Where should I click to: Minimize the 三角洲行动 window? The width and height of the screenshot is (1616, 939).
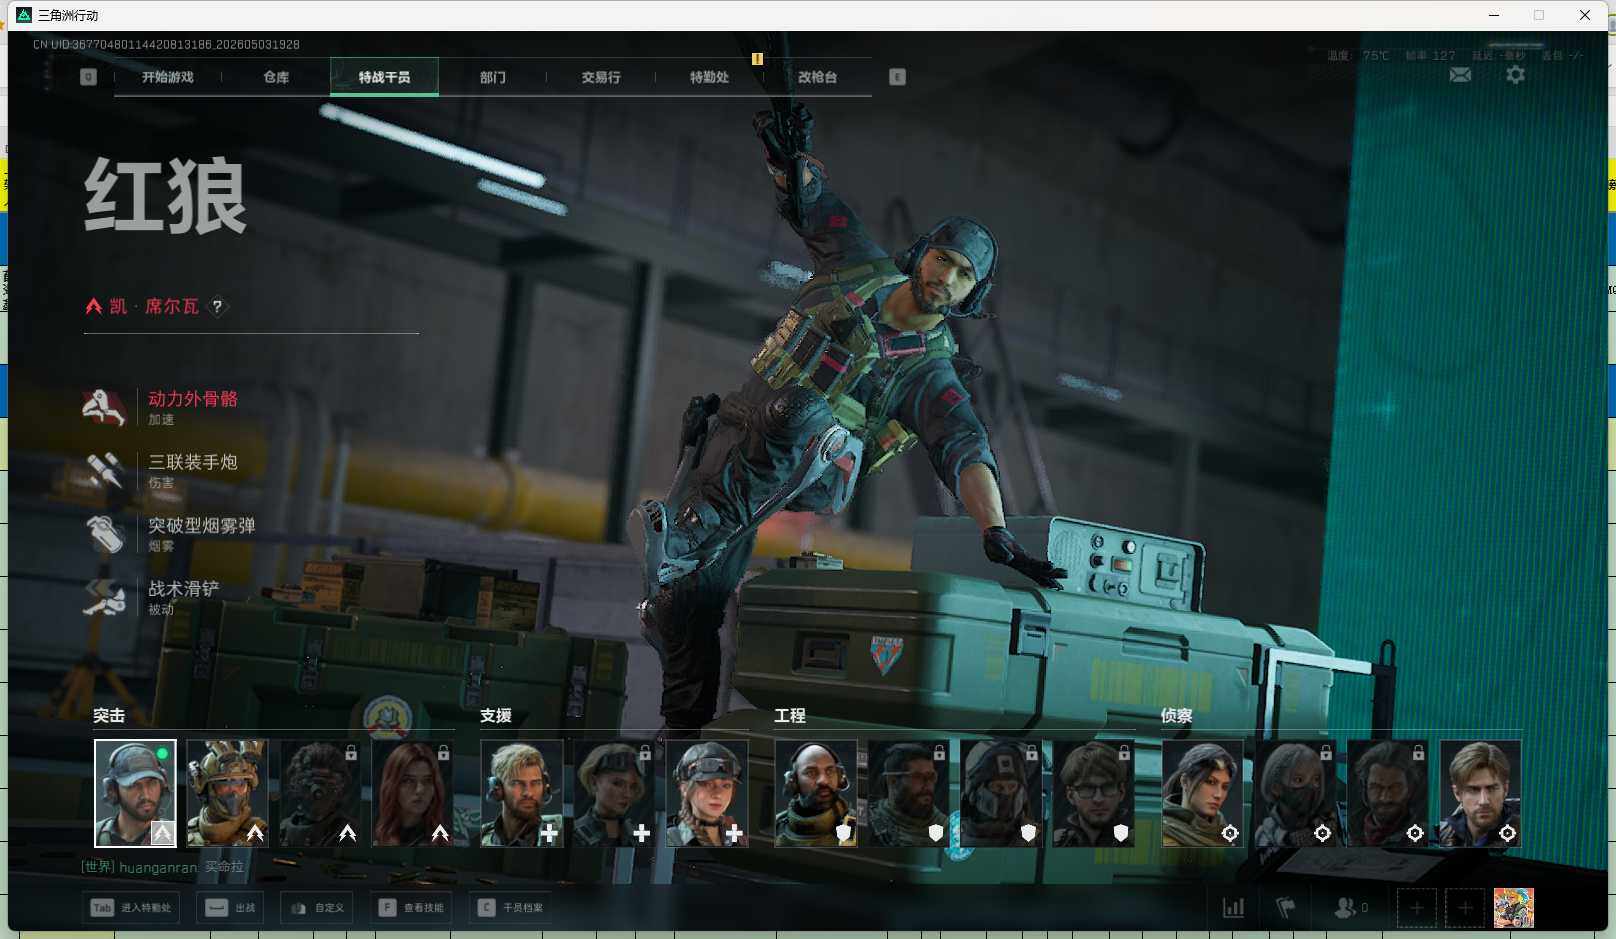point(1494,15)
